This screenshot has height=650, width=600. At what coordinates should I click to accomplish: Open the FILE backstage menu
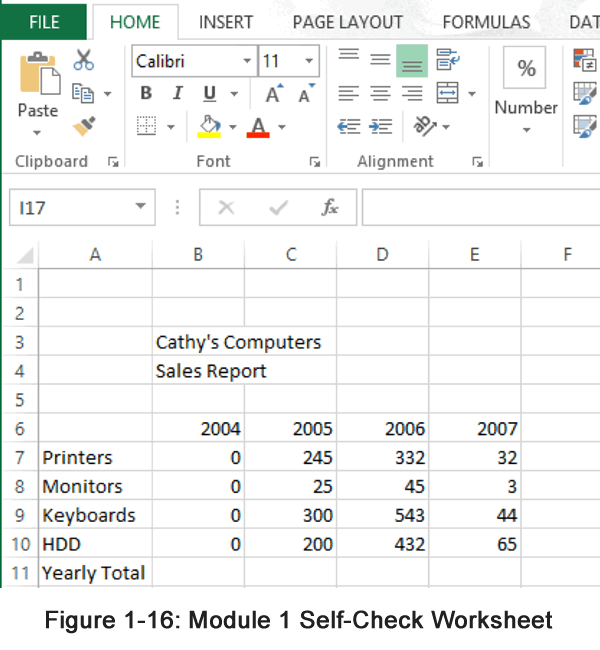click(43, 22)
